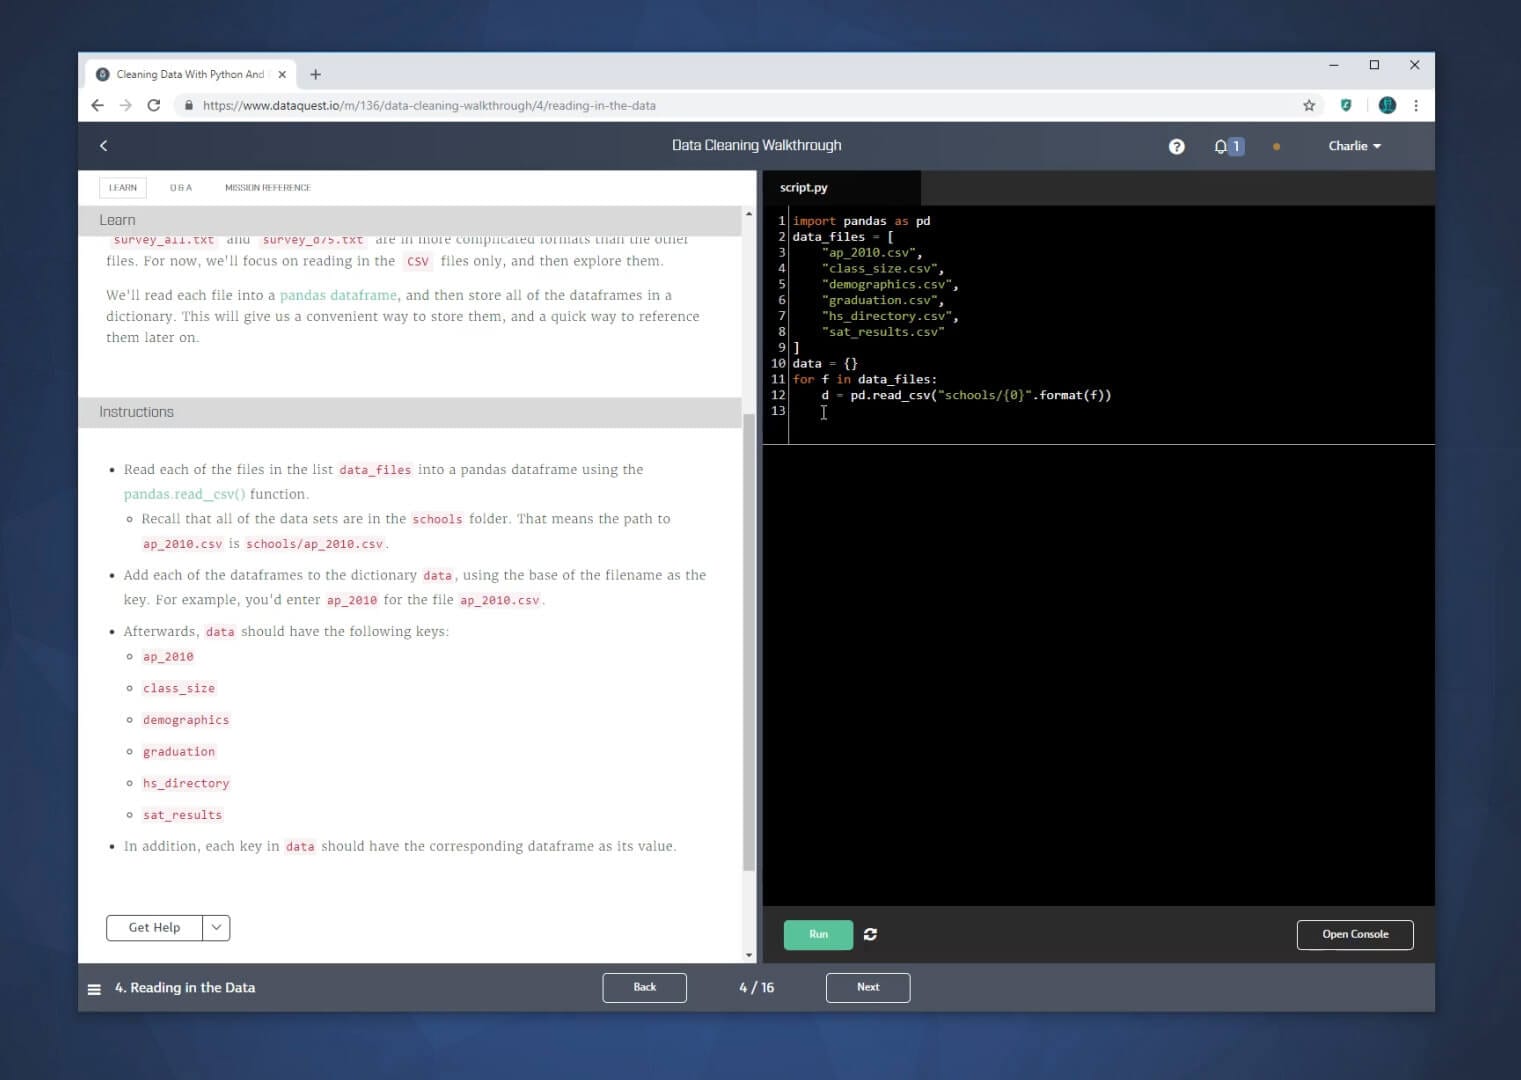
Task: Open the Chrome three-dot menu
Action: 1415,105
